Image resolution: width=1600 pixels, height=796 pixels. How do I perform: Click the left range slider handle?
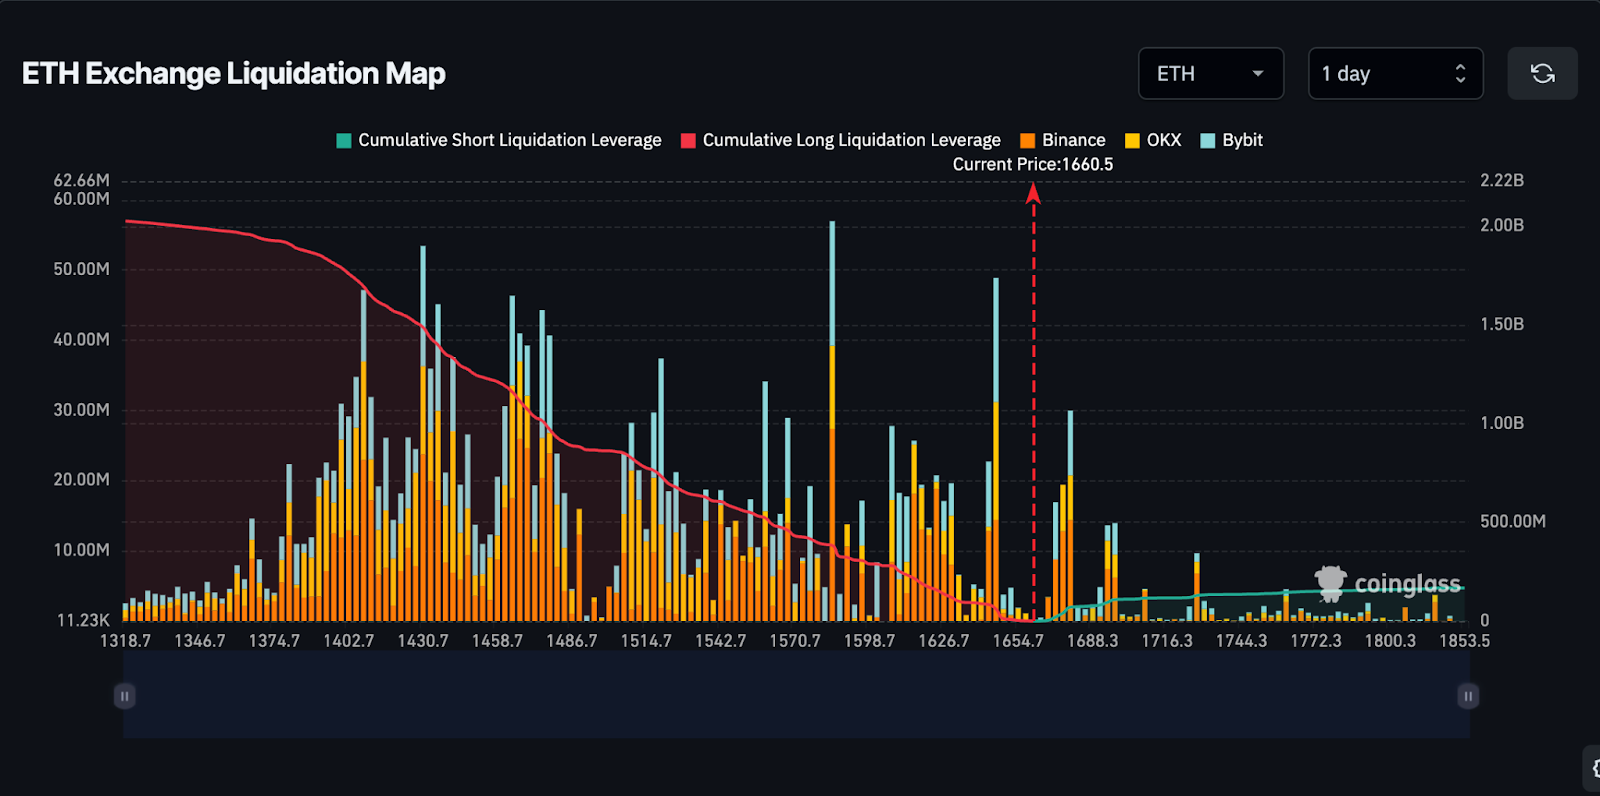(125, 696)
